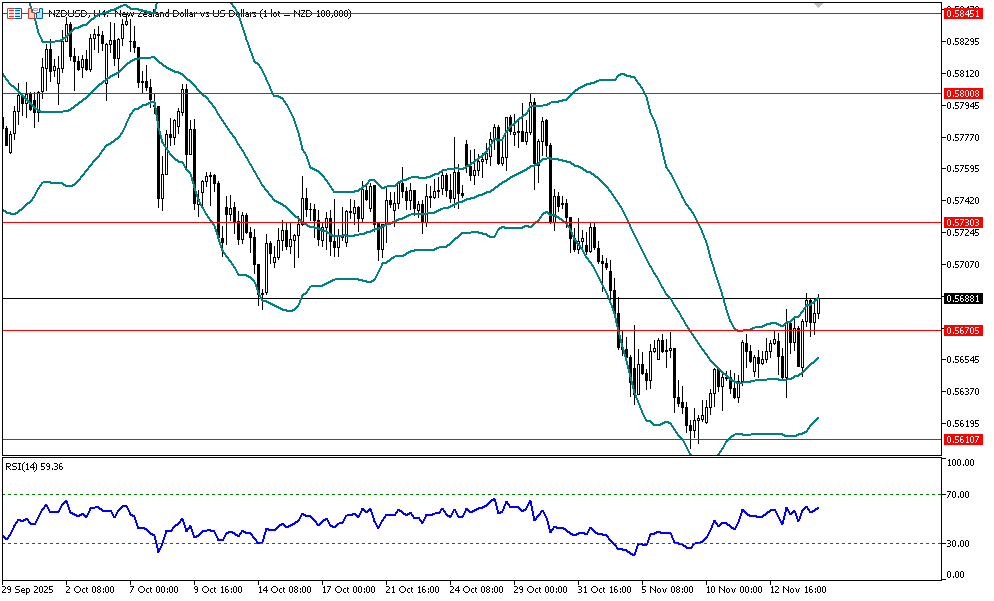Screen dimensions: 994x601
Task: Click the 21 Oct 16:00 time axis label
Action: click(x=411, y=590)
